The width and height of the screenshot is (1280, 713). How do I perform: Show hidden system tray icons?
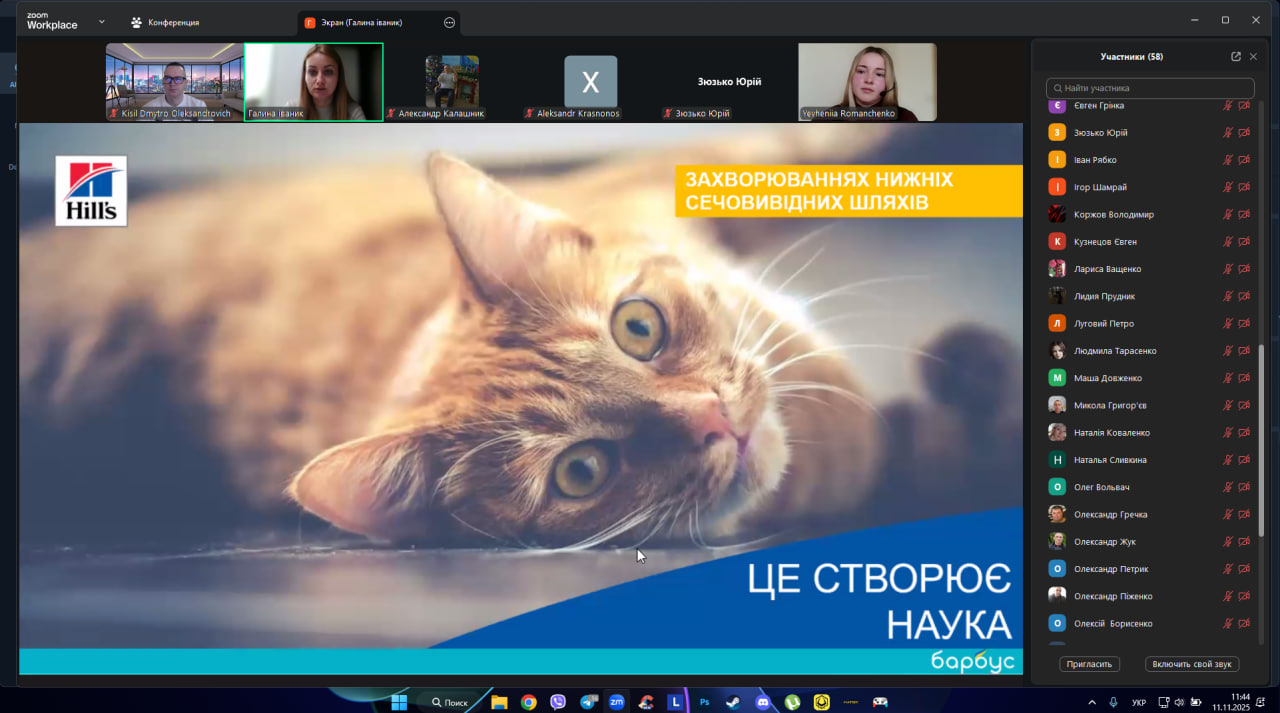click(1092, 702)
